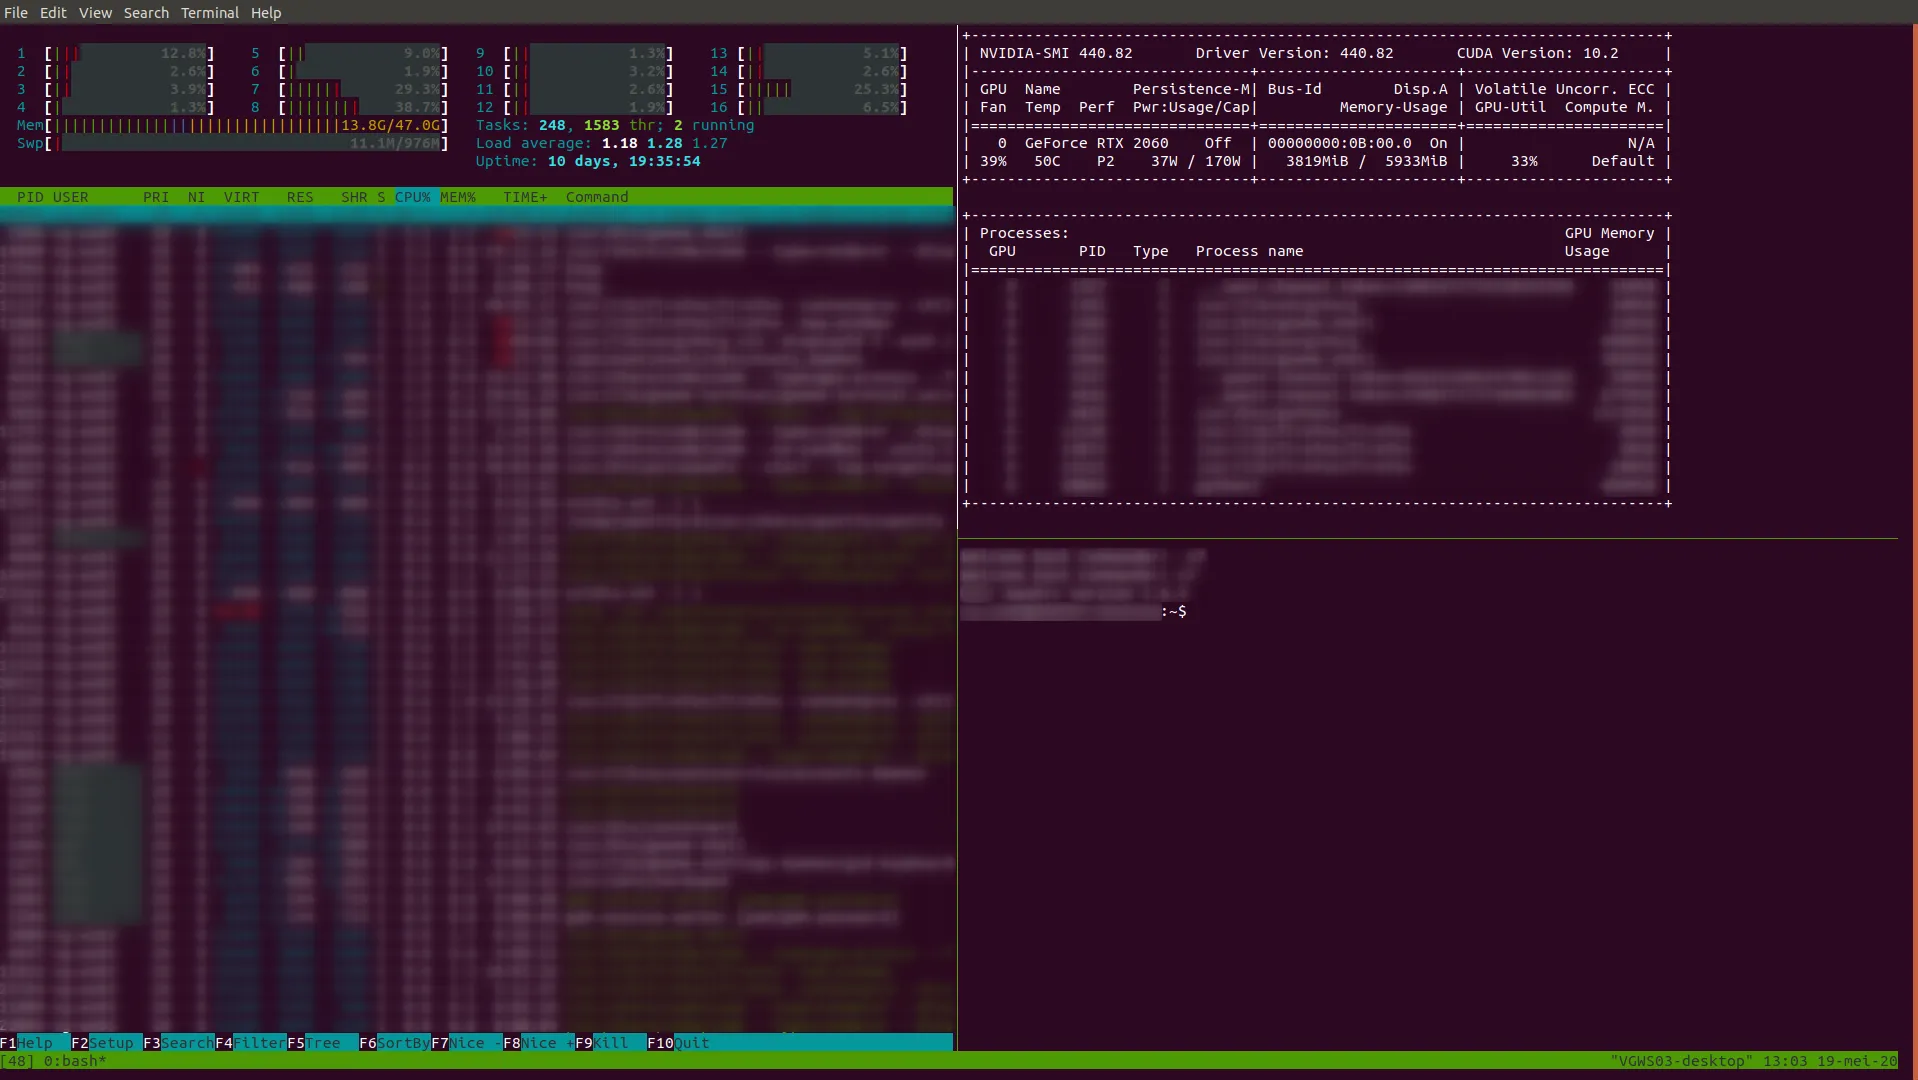Click the CPU 13 meter at 5.1%
The height and width of the screenshot is (1080, 1918).
pos(809,53)
